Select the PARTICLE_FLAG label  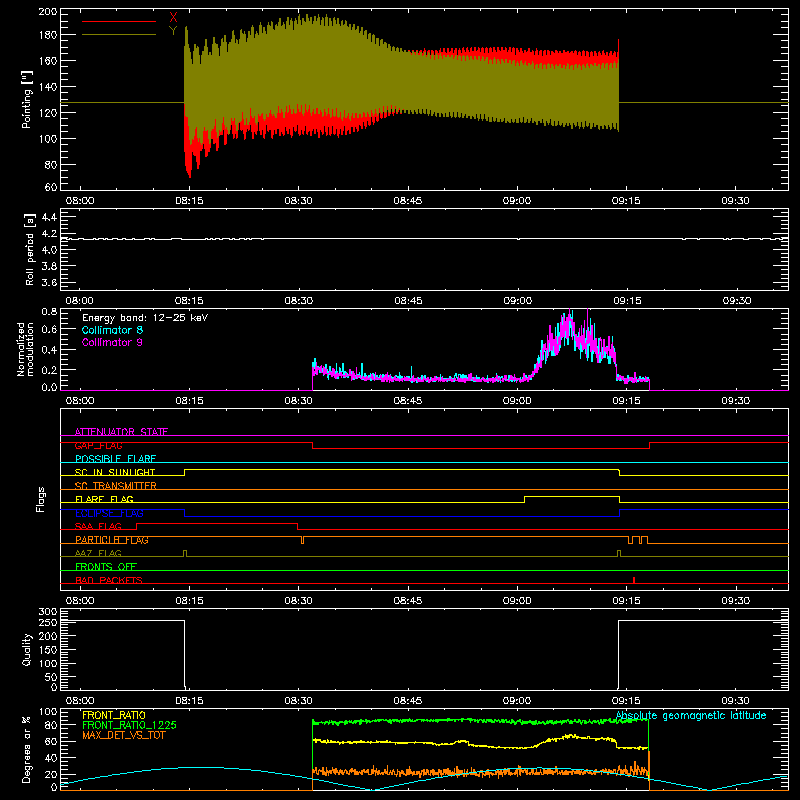[112, 540]
